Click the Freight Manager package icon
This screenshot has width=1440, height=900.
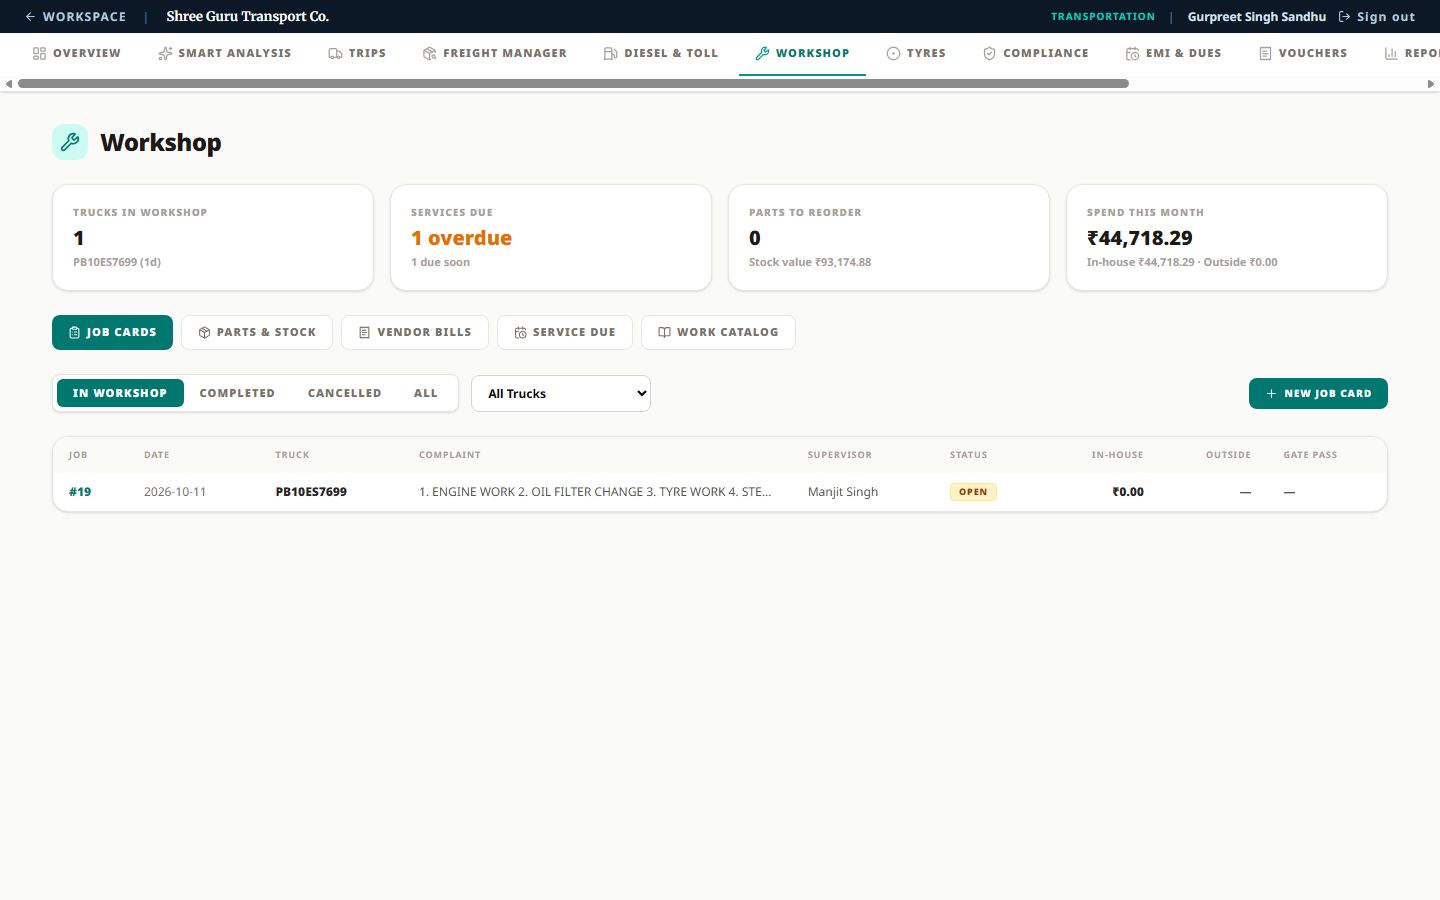click(x=429, y=53)
